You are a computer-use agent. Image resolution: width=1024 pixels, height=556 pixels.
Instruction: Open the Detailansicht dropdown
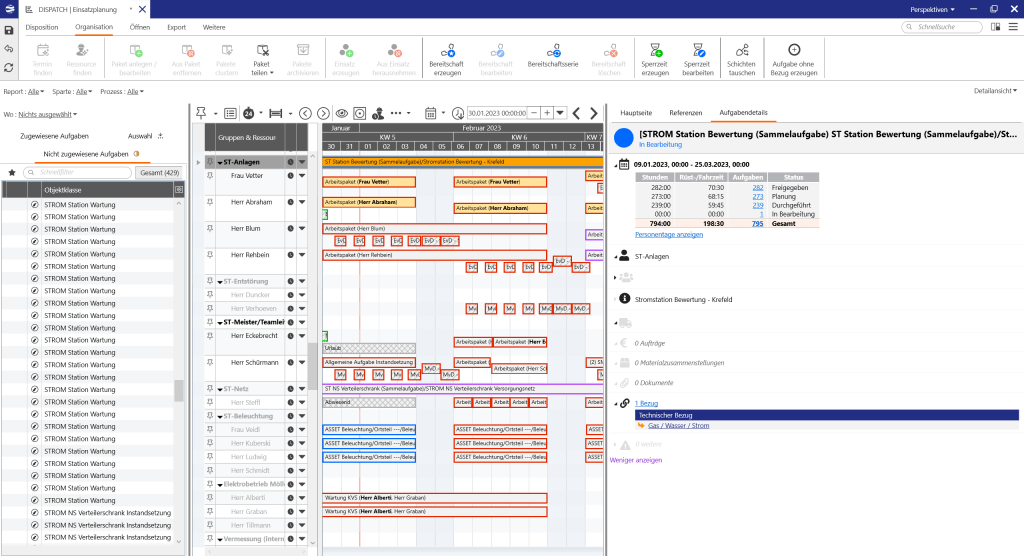click(994, 91)
